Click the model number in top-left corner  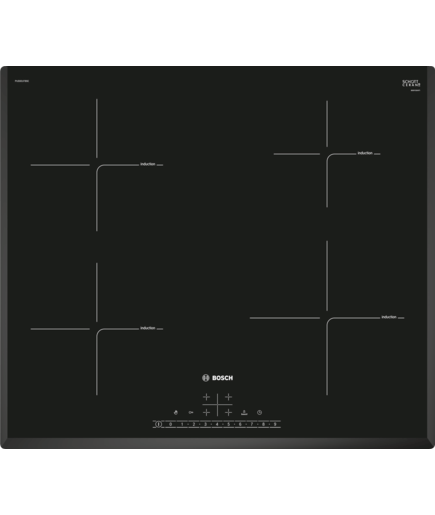coord(21,81)
